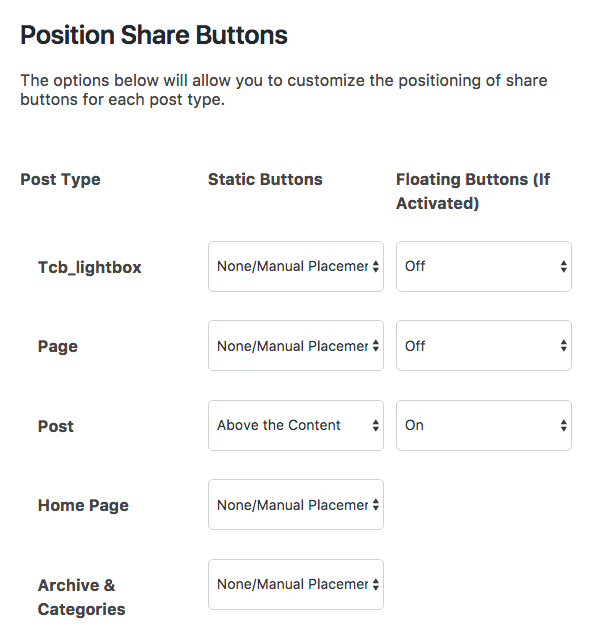Click up-down arrows icon on Home Page select
This screenshot has width=603, height=643.
[x=376, y=505]
